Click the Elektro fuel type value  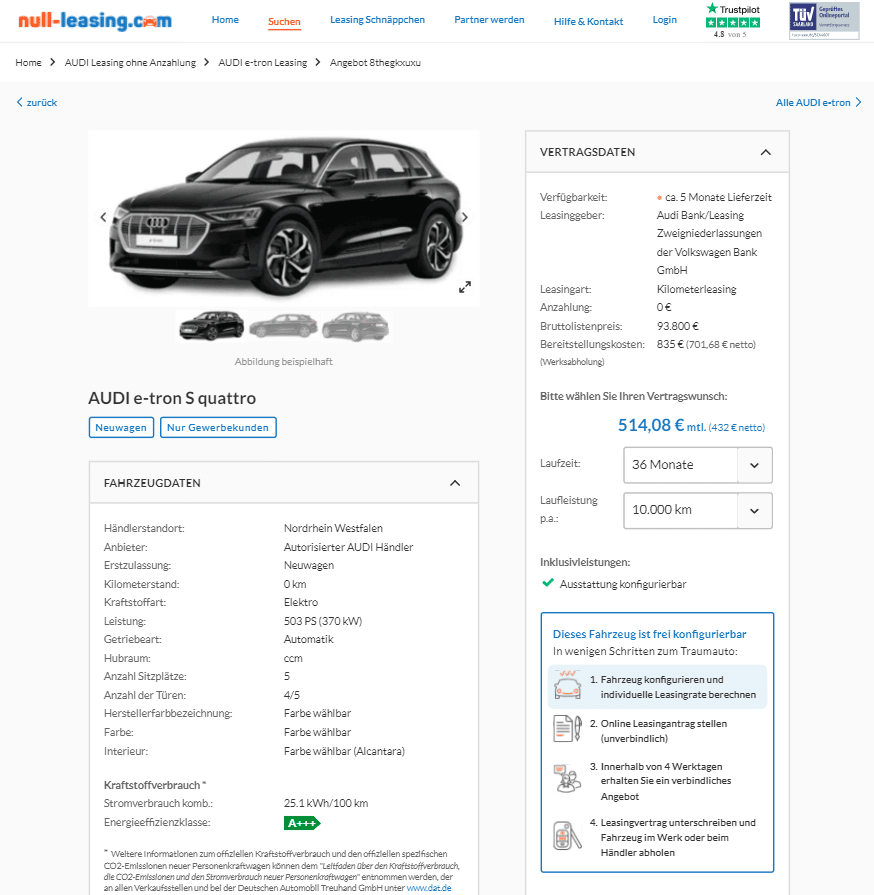(x=301, y=602)
